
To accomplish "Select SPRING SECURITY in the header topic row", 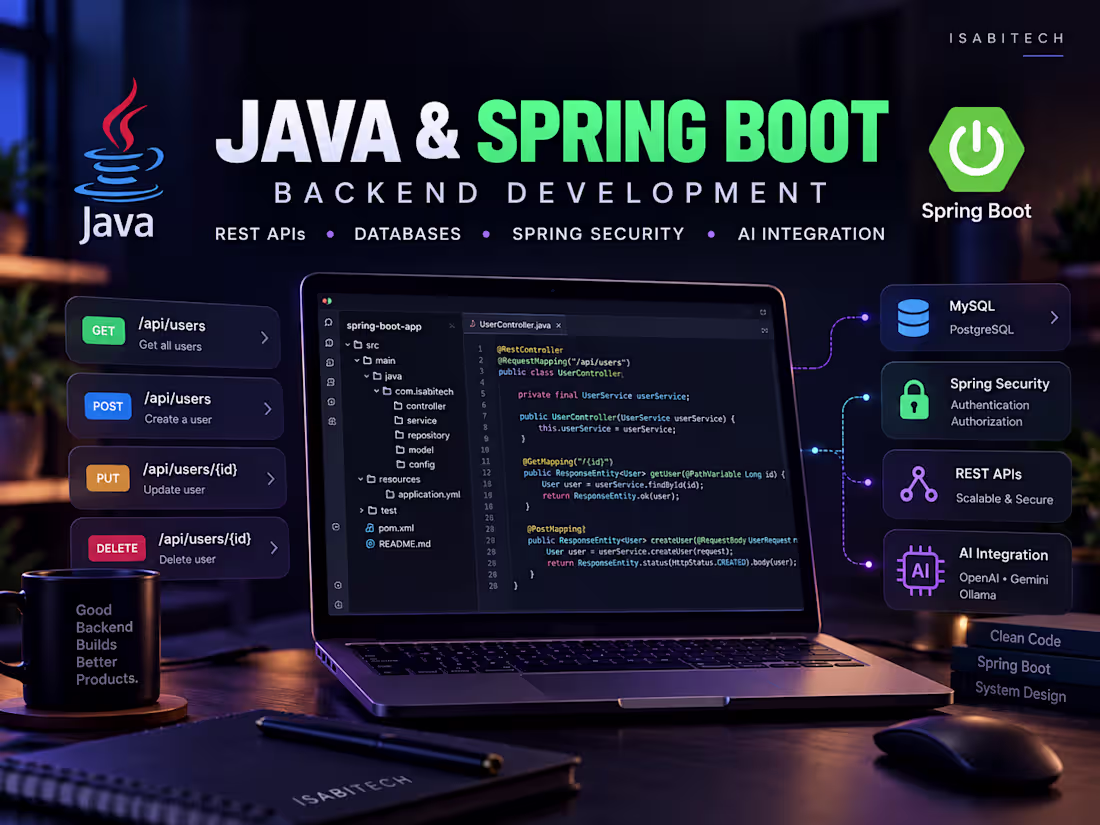I will (598, 234).
